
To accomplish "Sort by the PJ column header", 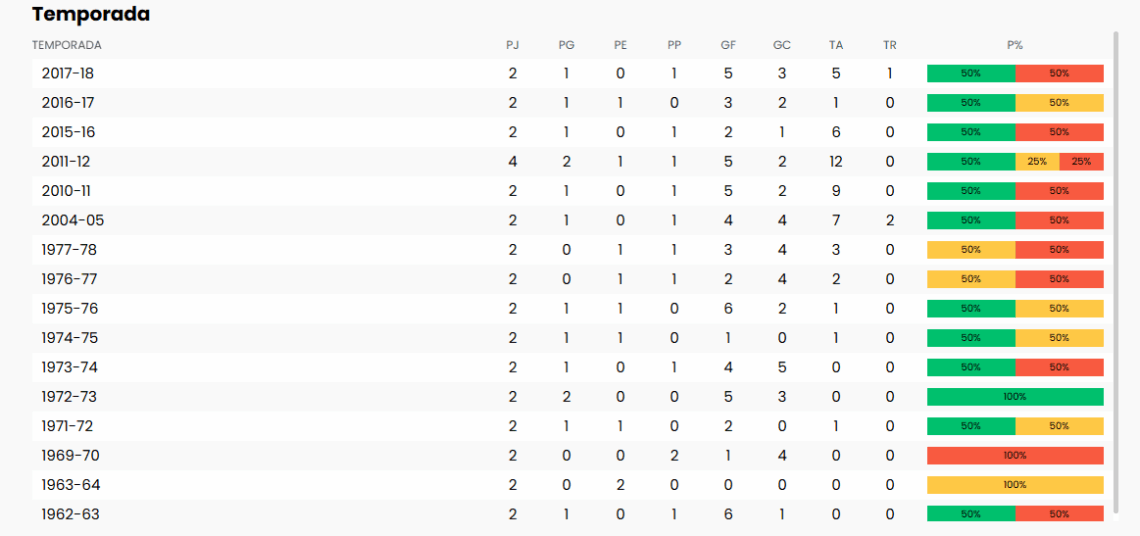I will point(513,45).
